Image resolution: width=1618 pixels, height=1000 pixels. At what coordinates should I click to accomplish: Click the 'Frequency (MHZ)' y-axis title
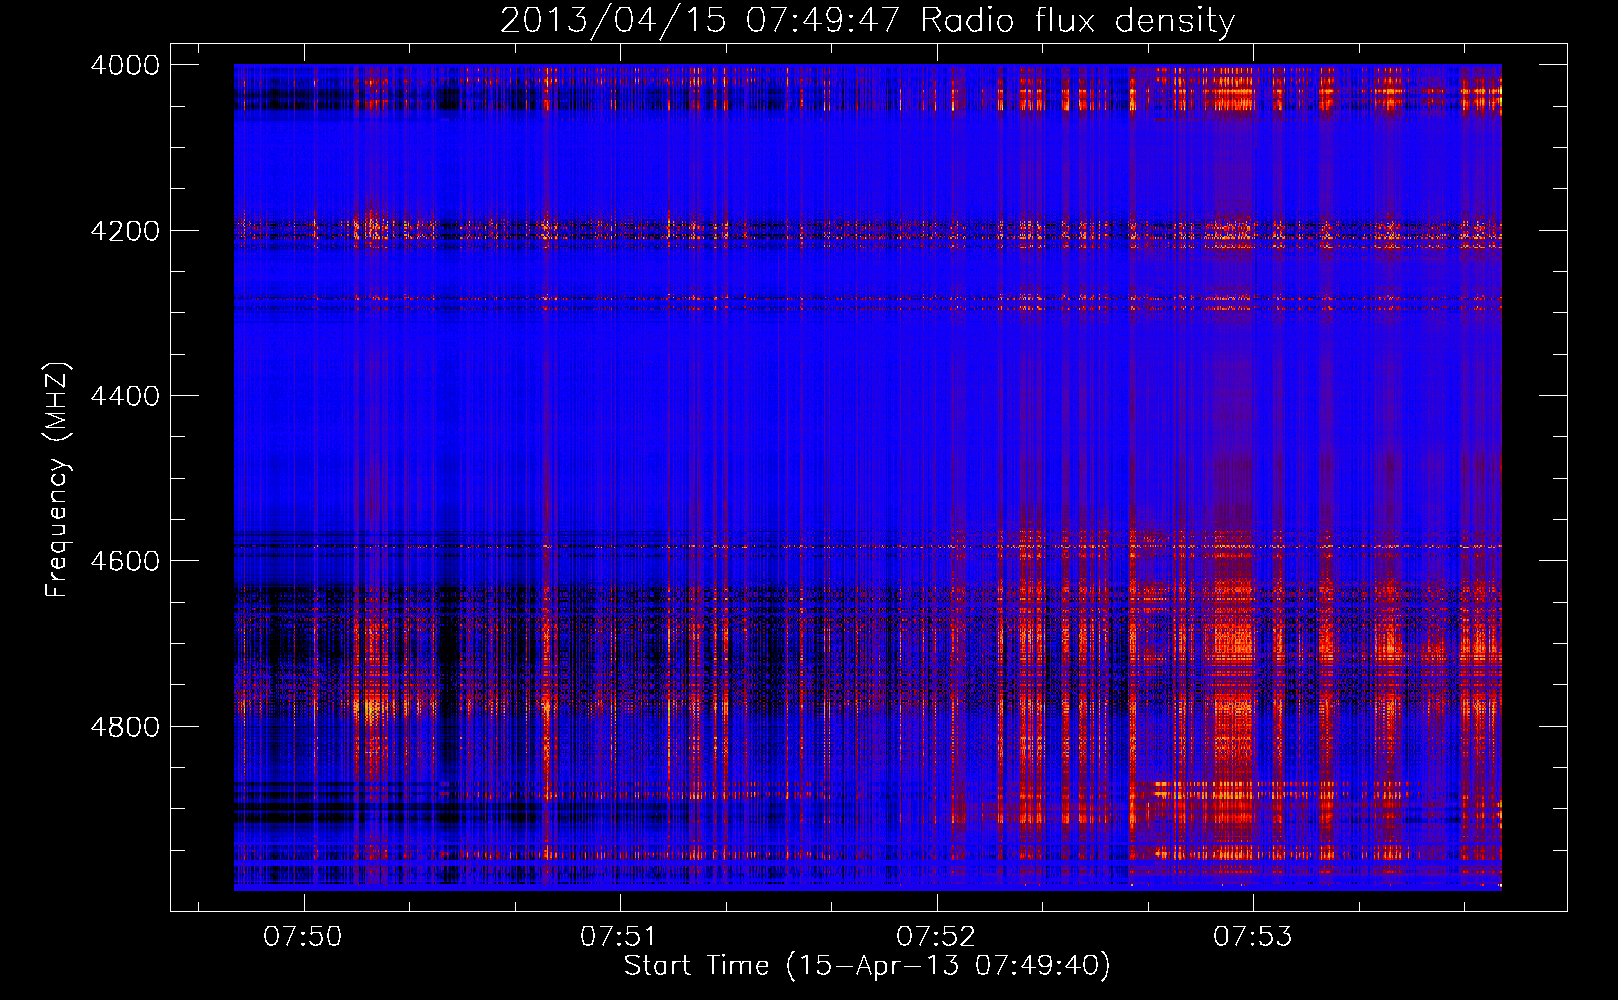(57, 480)
